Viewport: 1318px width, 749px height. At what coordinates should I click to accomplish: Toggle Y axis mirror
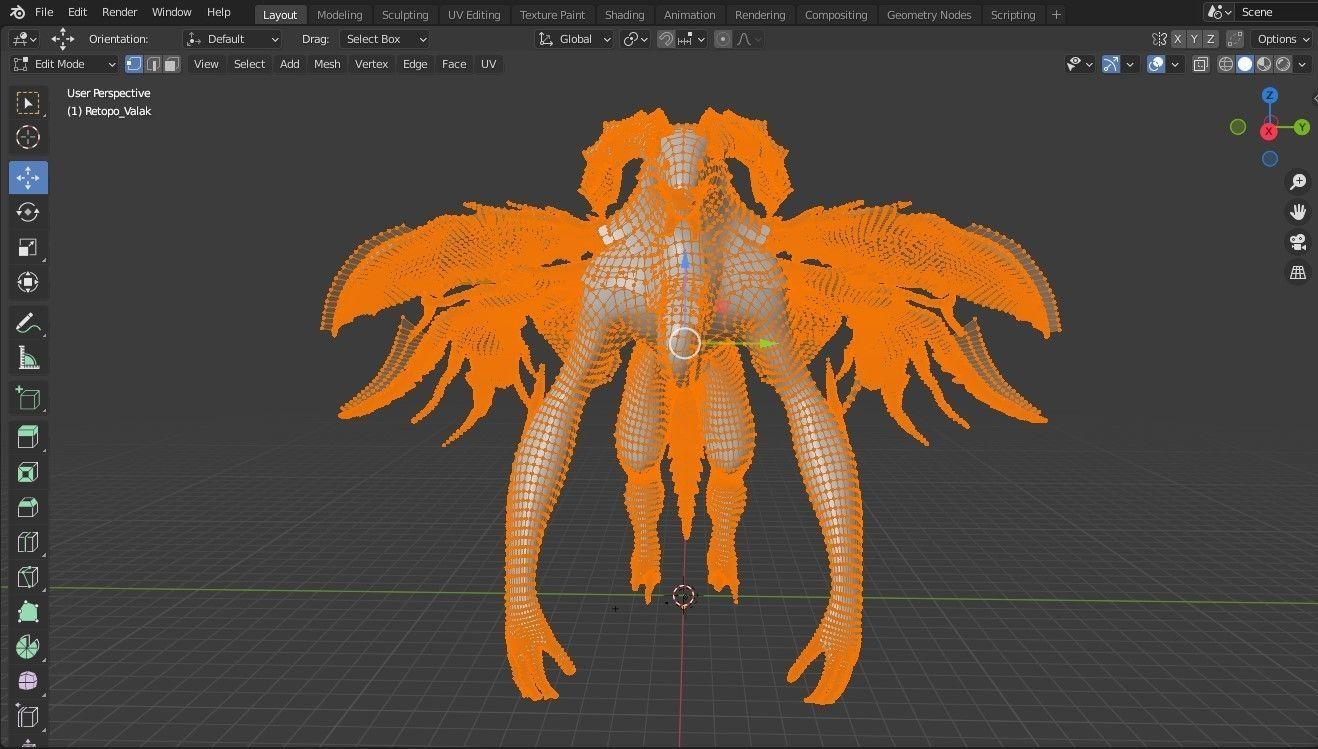tap(1194, 39)
